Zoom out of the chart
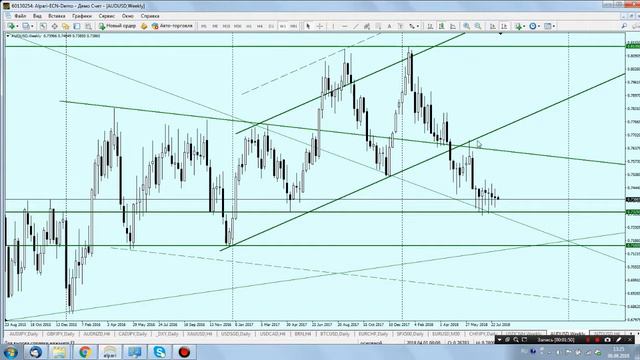This screenshot has width=640, height=360. pyautogui.click(x=478, y=26)
